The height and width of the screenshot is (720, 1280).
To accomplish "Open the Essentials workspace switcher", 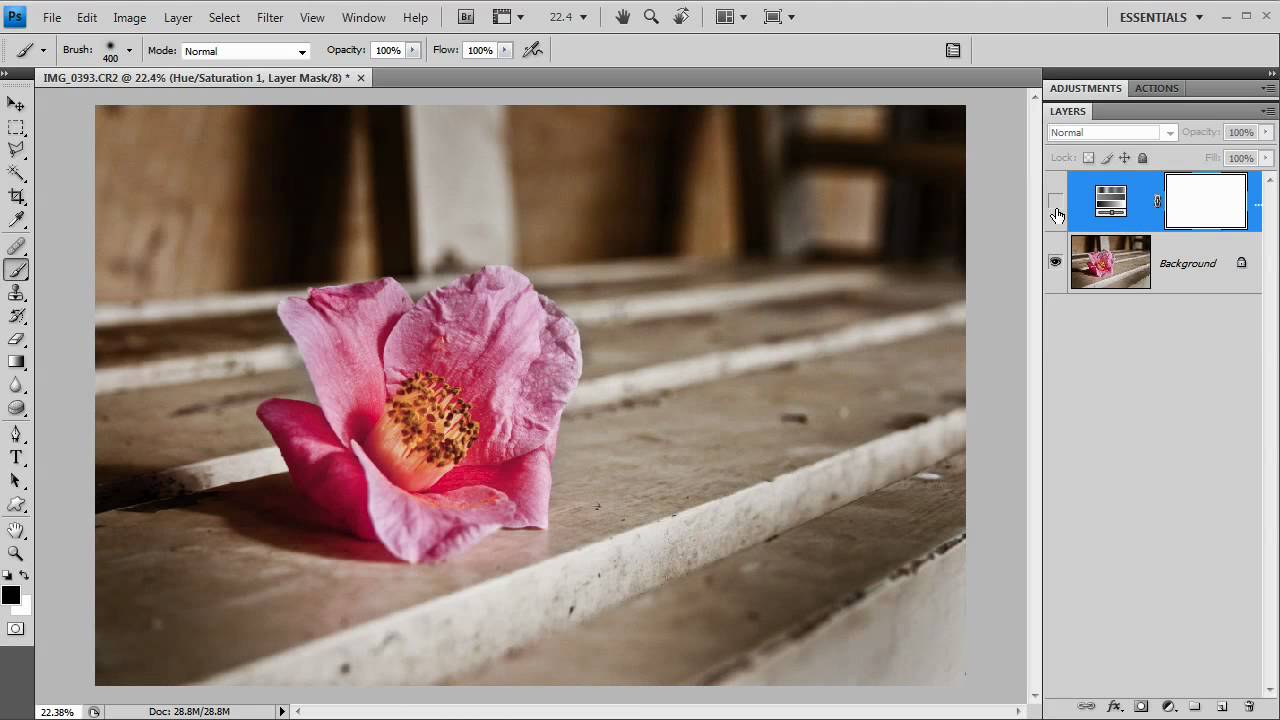I will 1161,17.
